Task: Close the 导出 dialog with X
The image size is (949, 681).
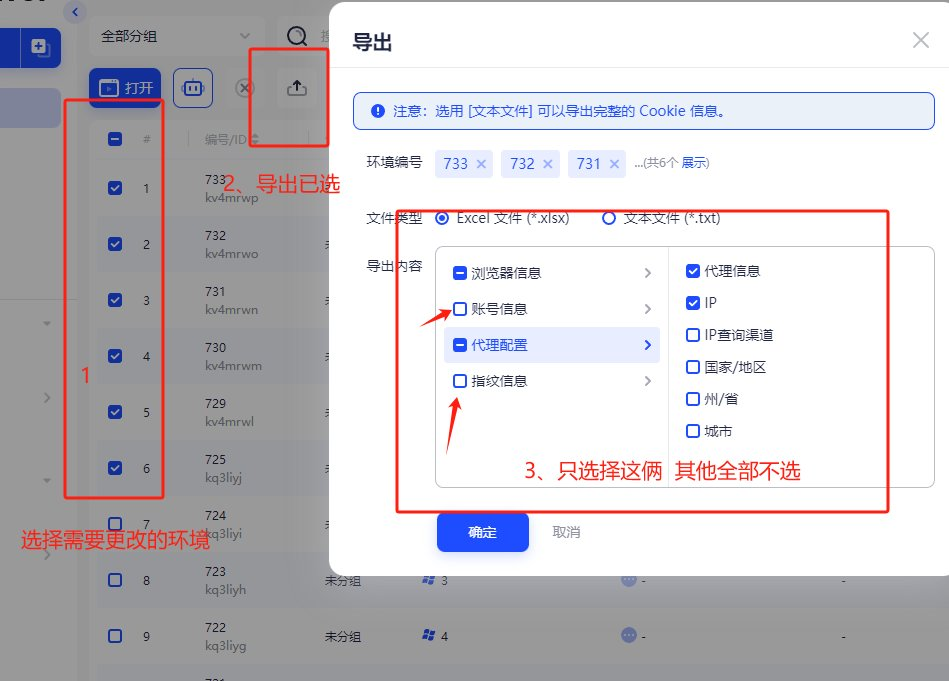Action: point(921,41)
